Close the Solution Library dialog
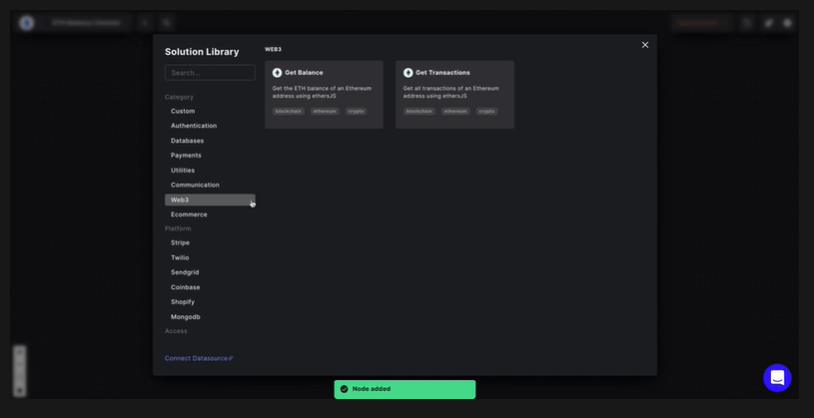This screenshot has height=418, width=814. (645, 45)
